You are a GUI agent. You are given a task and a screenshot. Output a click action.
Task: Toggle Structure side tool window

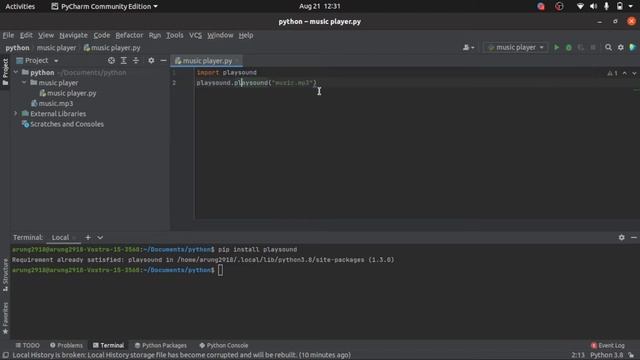(5, 275)
